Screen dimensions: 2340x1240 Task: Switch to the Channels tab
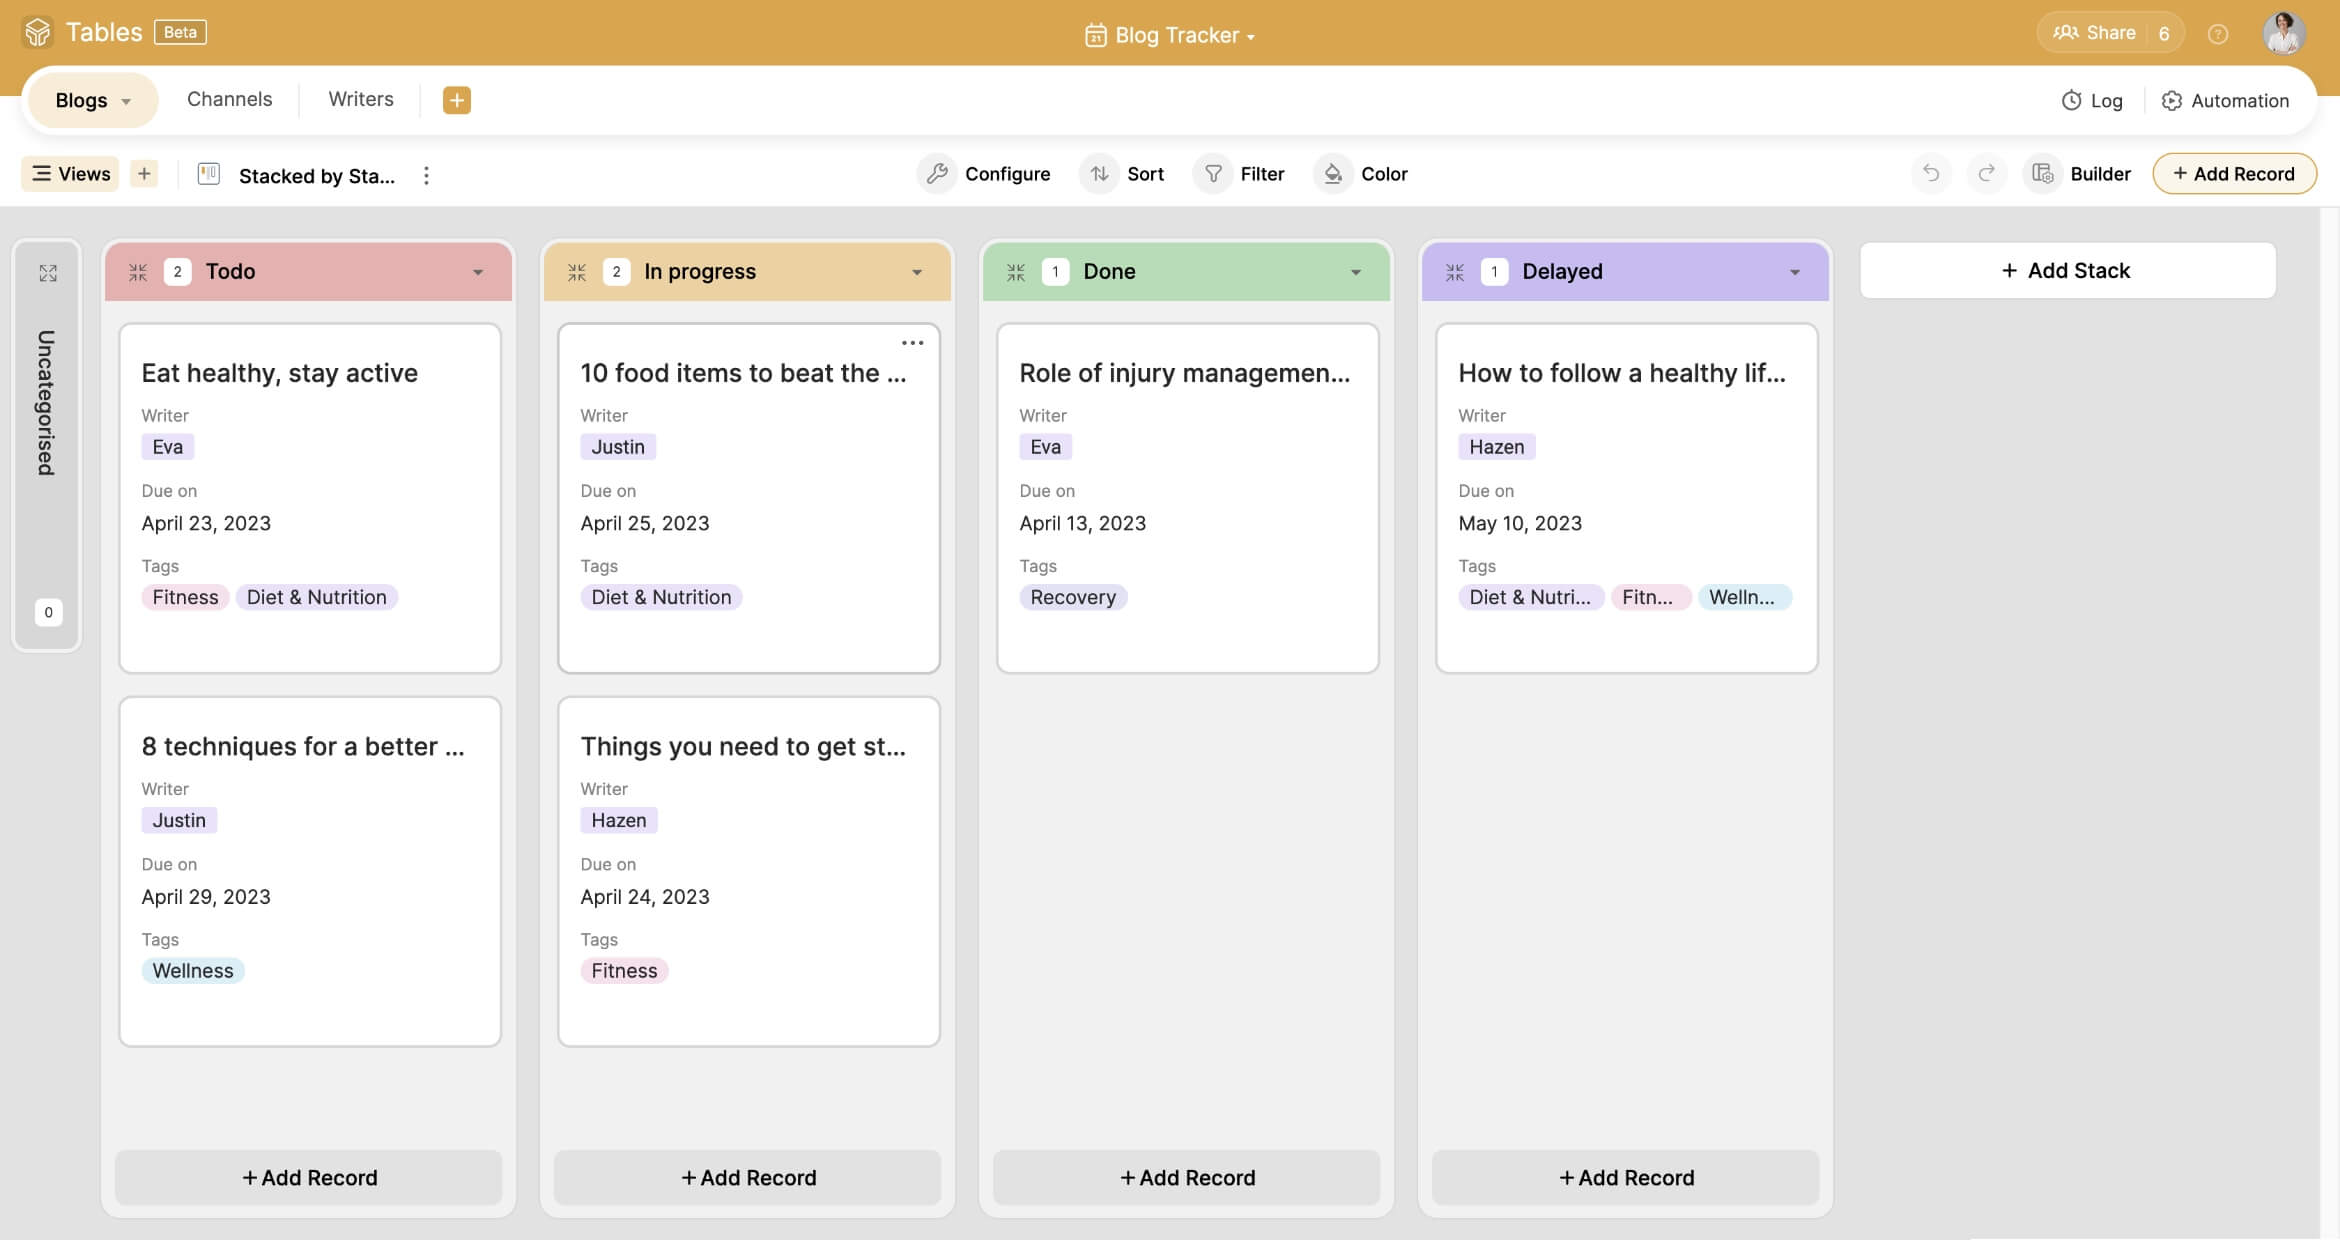click(229, 99)
